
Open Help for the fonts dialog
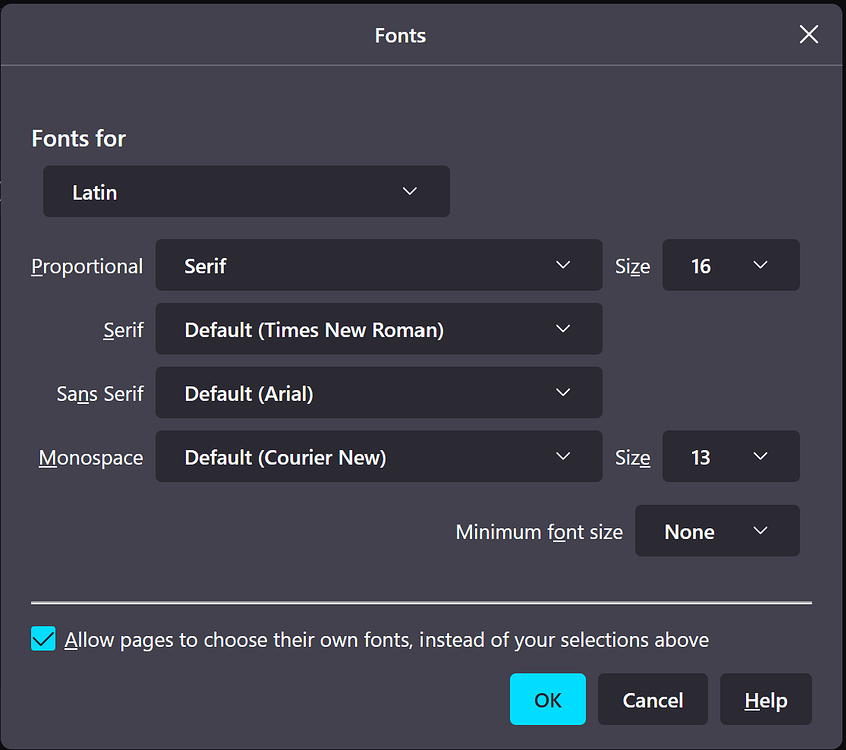click(x=765, y=700)
